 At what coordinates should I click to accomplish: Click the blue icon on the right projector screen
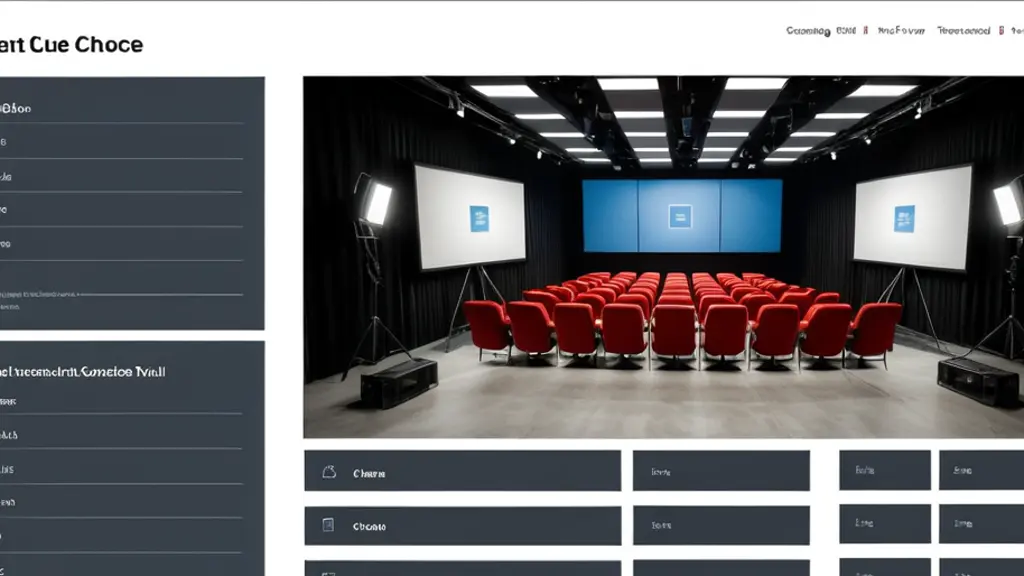point(904,219)
